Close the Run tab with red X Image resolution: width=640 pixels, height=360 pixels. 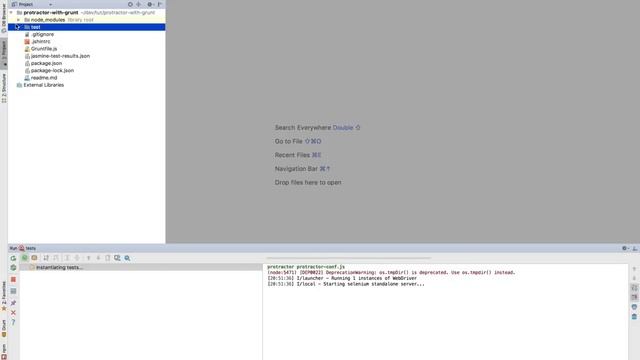[13, 313]
